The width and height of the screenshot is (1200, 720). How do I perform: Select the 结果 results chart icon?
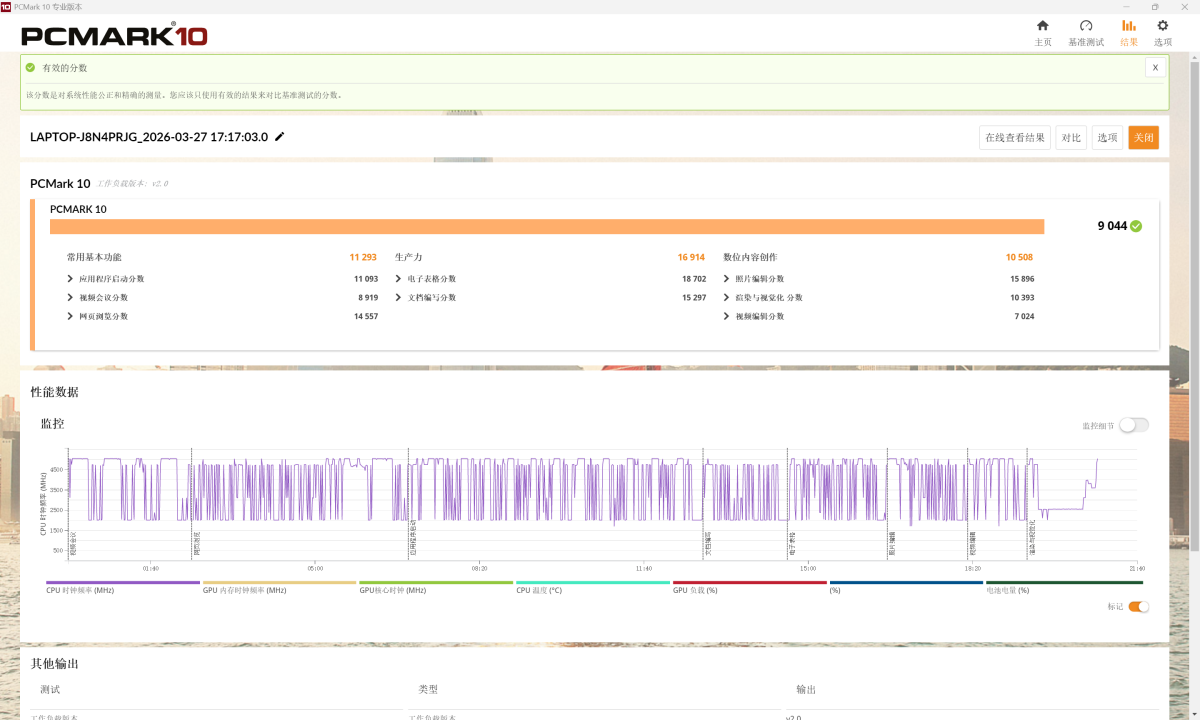pos(1129,26)
